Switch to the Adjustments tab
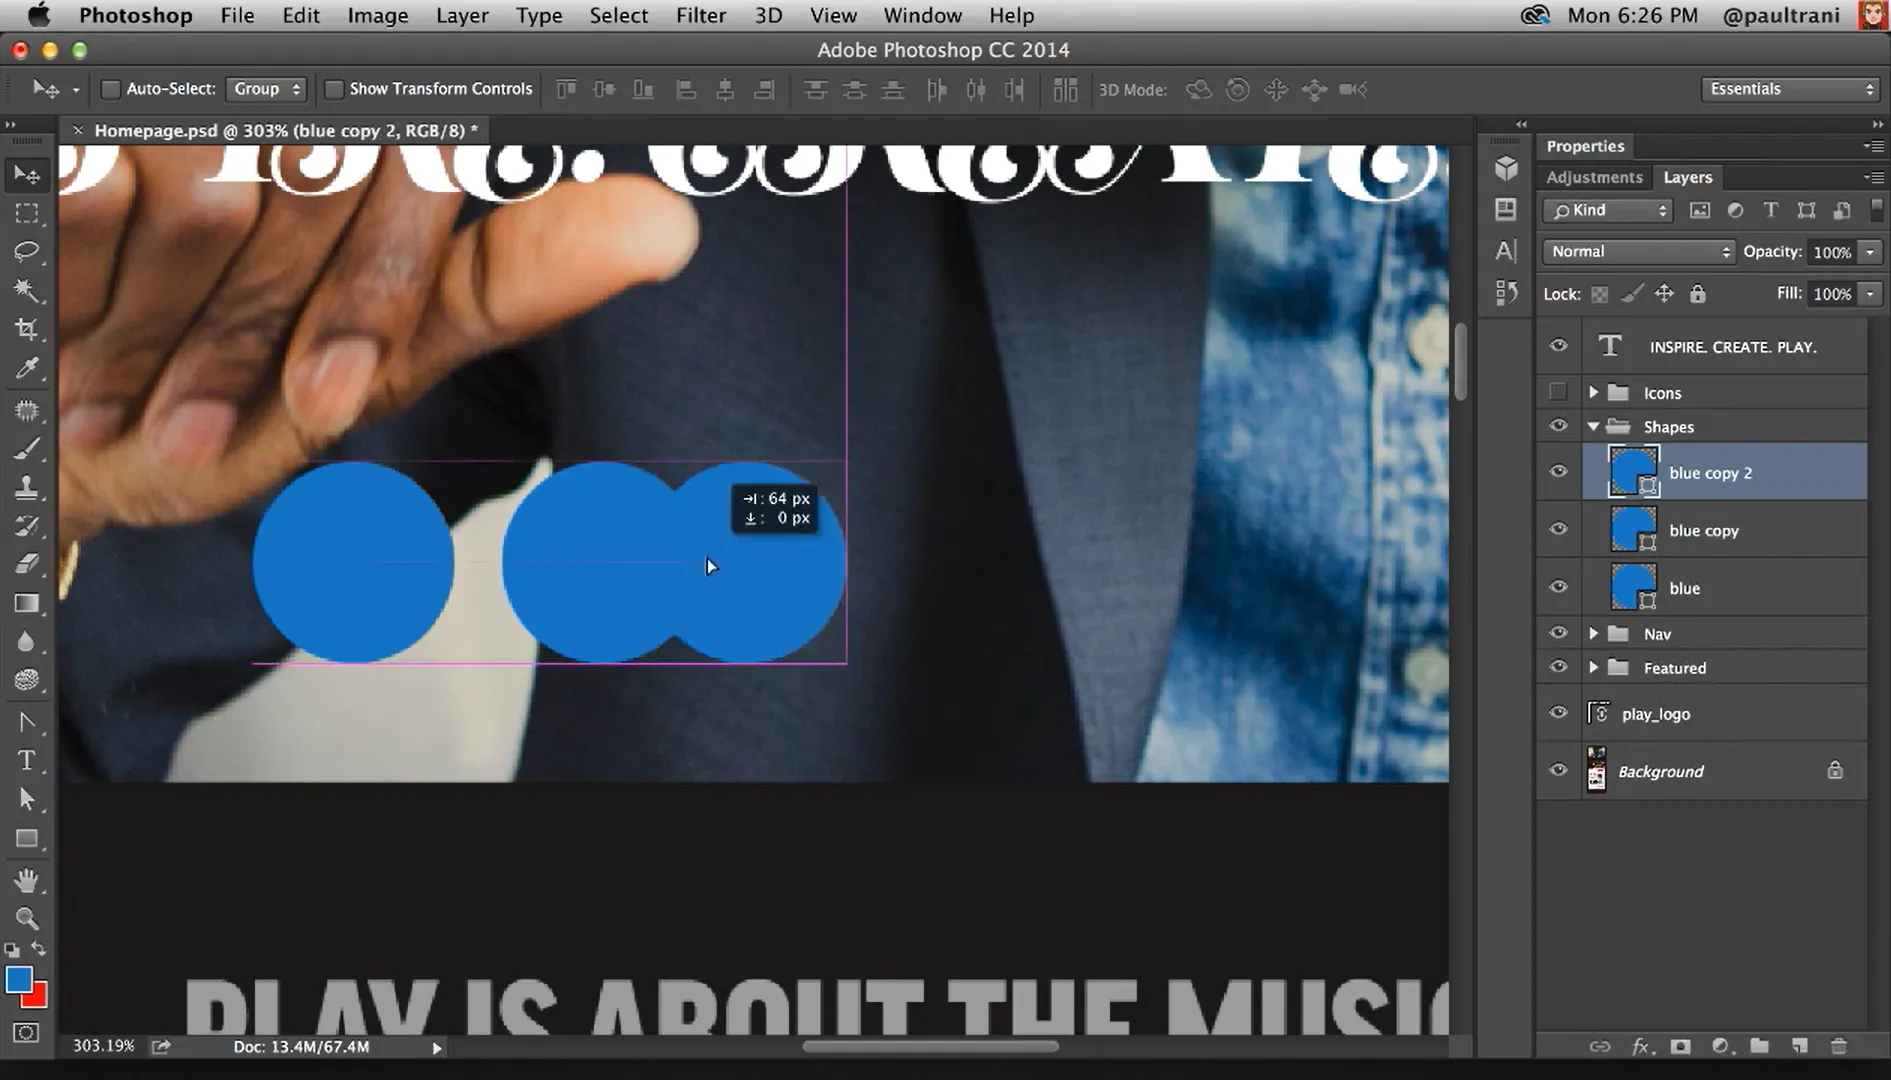The height and width of the screenshot is (1080, 1891). click(x=1594, y=177)
